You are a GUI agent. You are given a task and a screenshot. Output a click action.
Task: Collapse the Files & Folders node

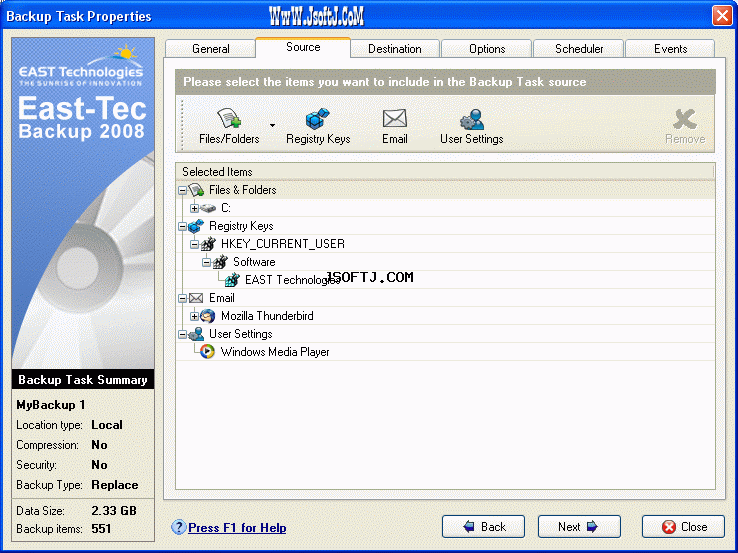[x=182, y=191]
